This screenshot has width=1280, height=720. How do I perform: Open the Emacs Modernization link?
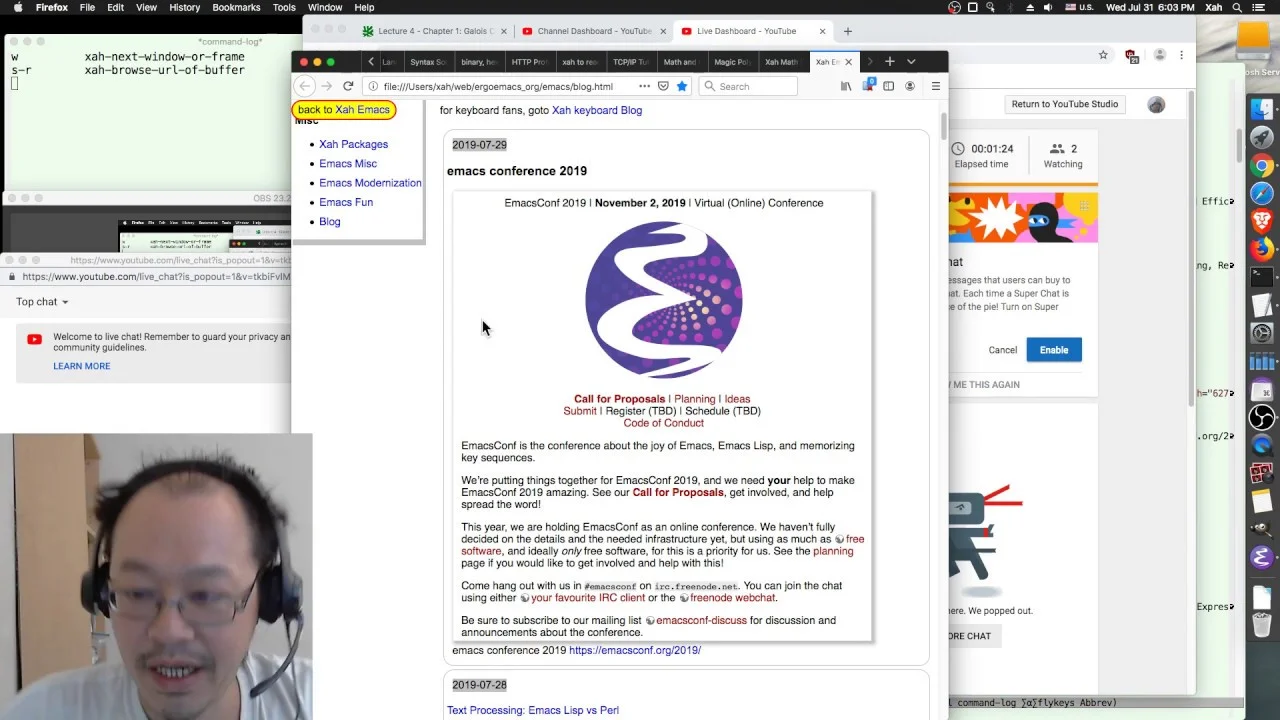pos(370,183)
